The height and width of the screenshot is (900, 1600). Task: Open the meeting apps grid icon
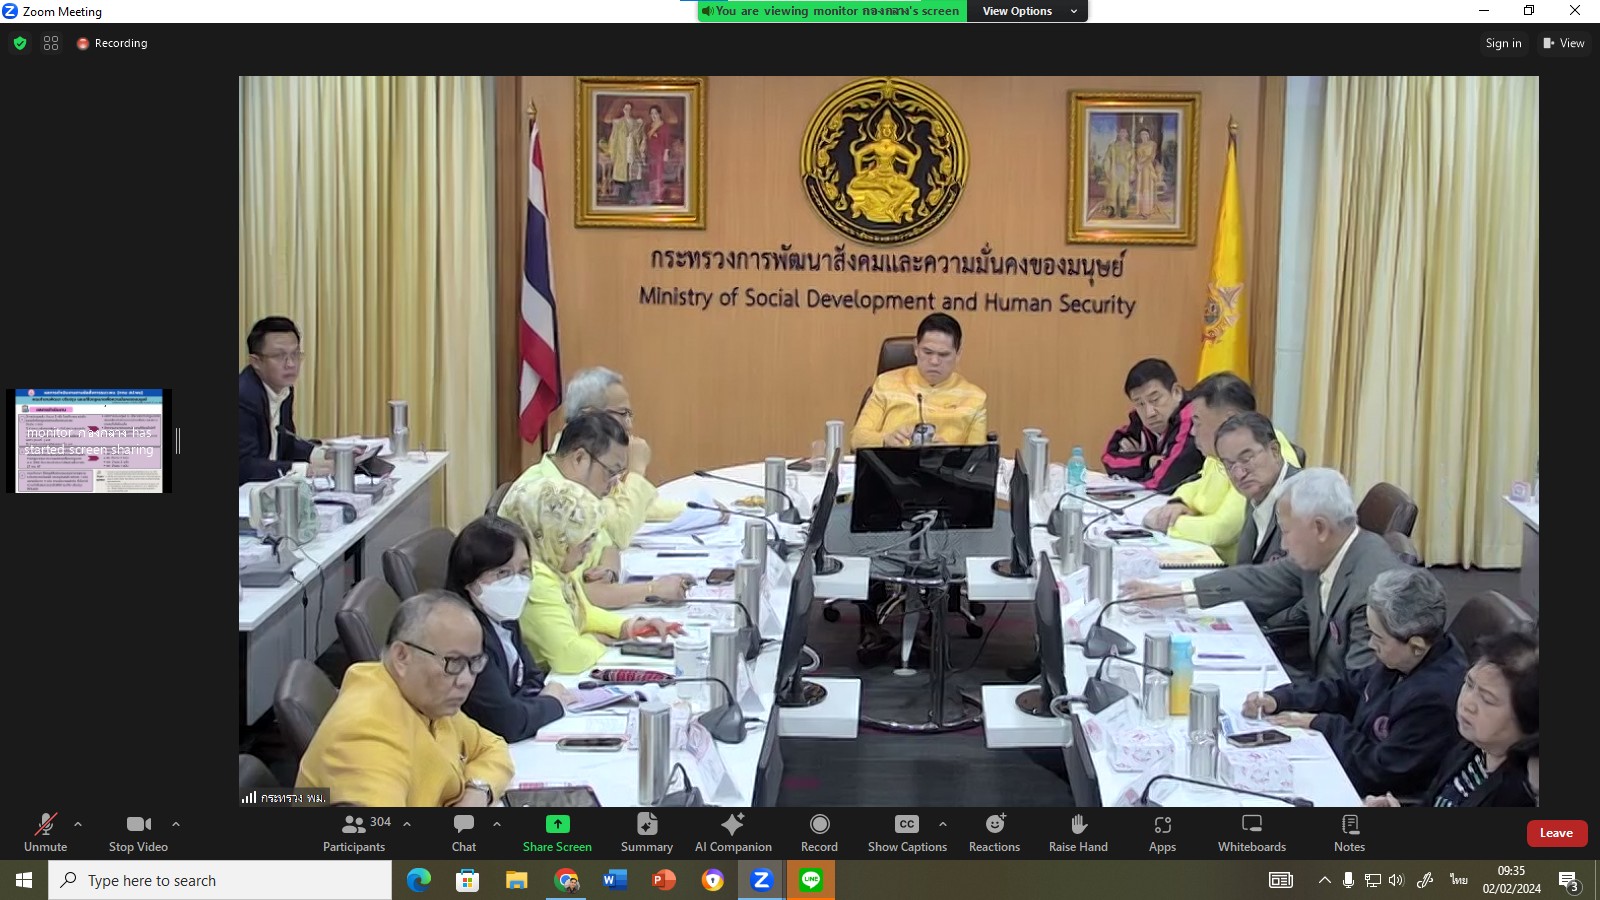pyautogui.click(x=51, y=43)
